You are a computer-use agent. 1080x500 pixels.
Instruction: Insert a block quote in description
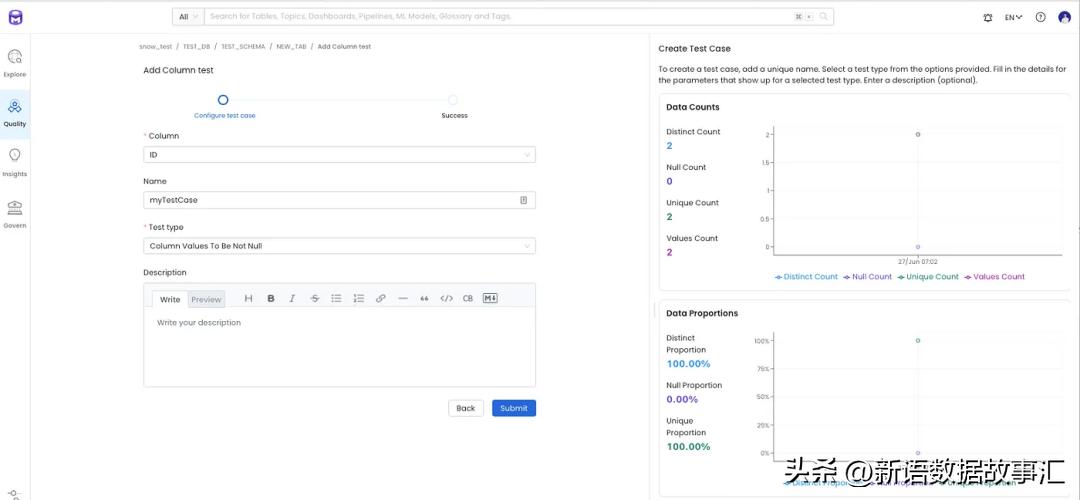point(424,298)
